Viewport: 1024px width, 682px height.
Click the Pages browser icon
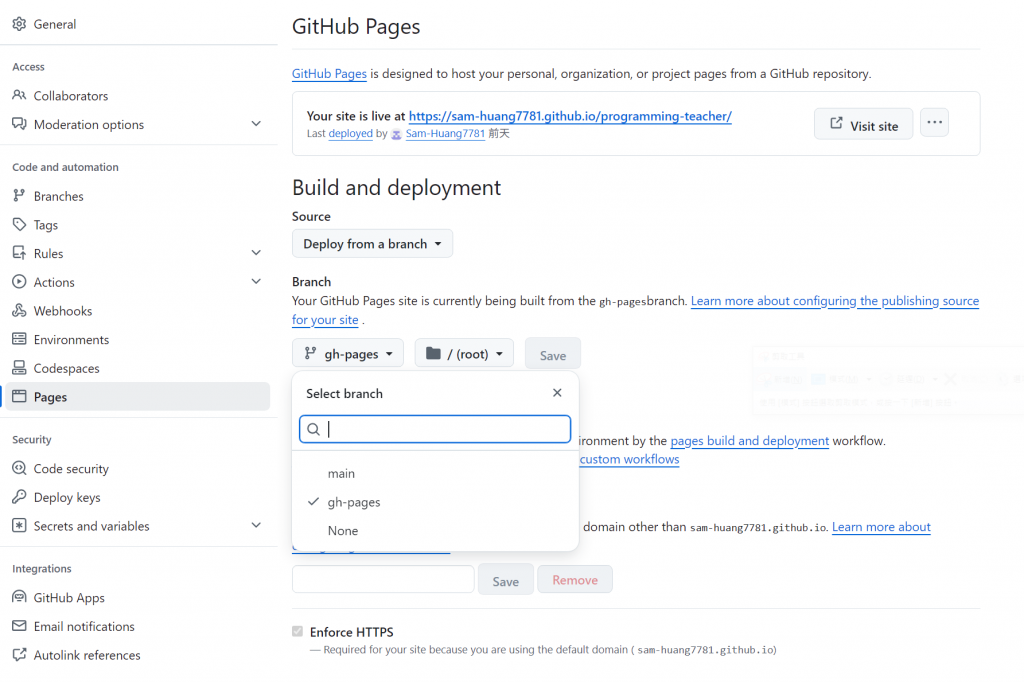(x=19, y=397)
